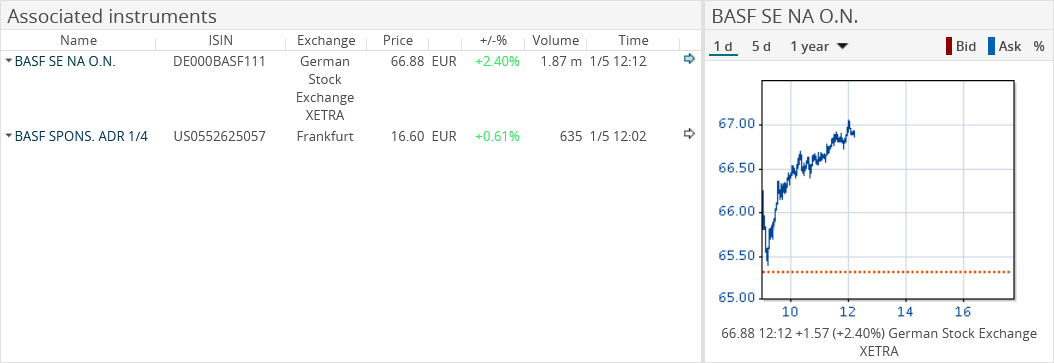
Task: Click the red Bid color swatch
Action: click(948, 46)
